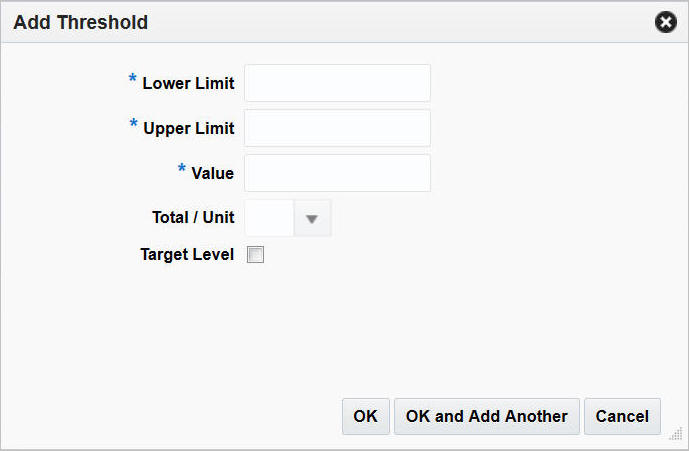
Task: Click the required asterisk beside Value
Action: (183, 170)
